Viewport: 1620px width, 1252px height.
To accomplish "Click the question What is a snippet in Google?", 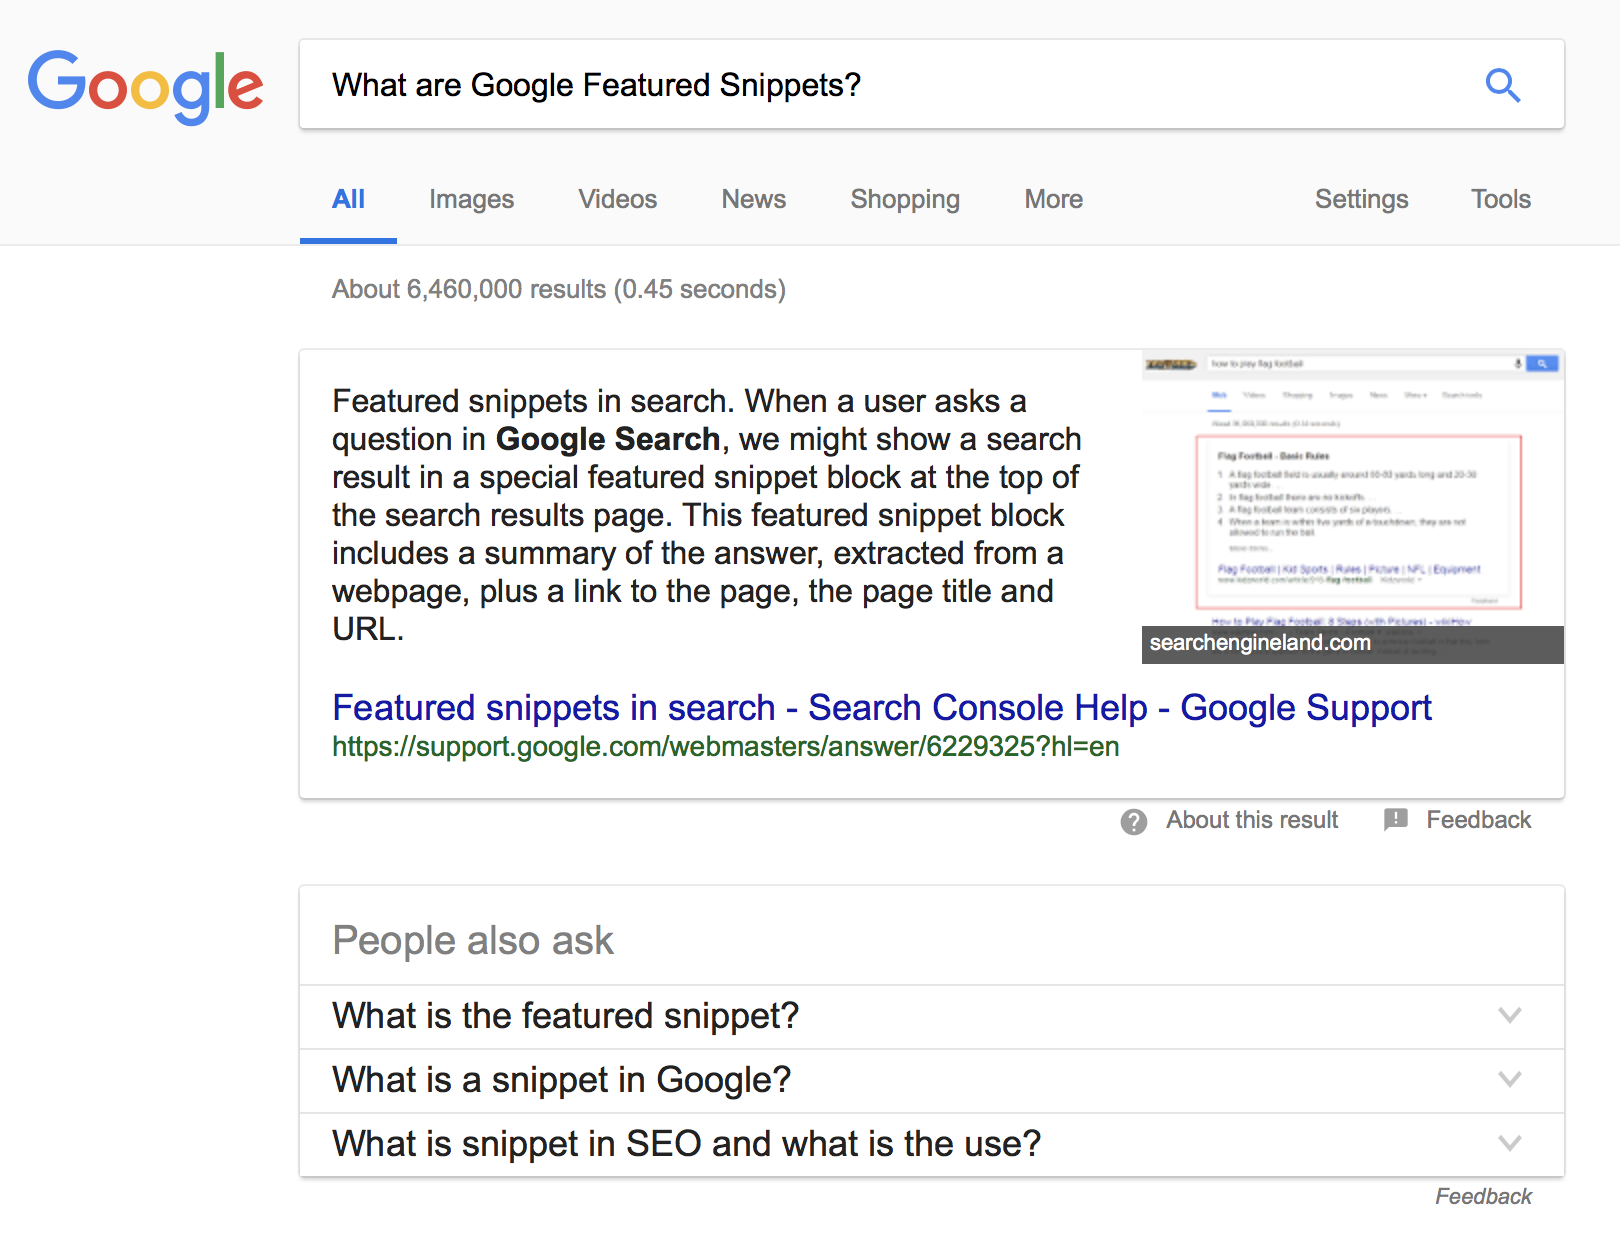I will (x=561, y=1080).
